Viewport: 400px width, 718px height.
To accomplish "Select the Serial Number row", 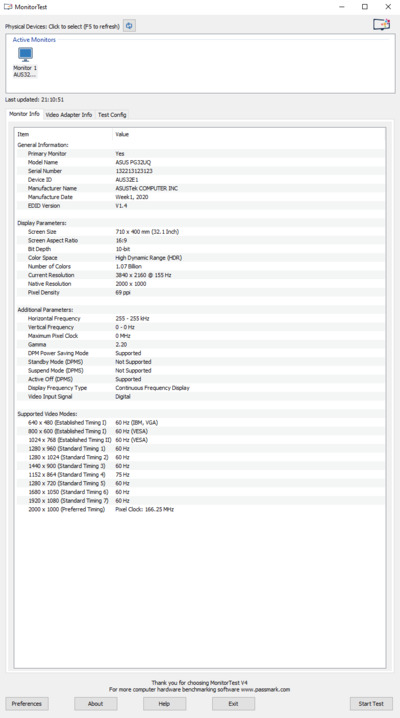I will pyautogui.click(x=200, y=171).
